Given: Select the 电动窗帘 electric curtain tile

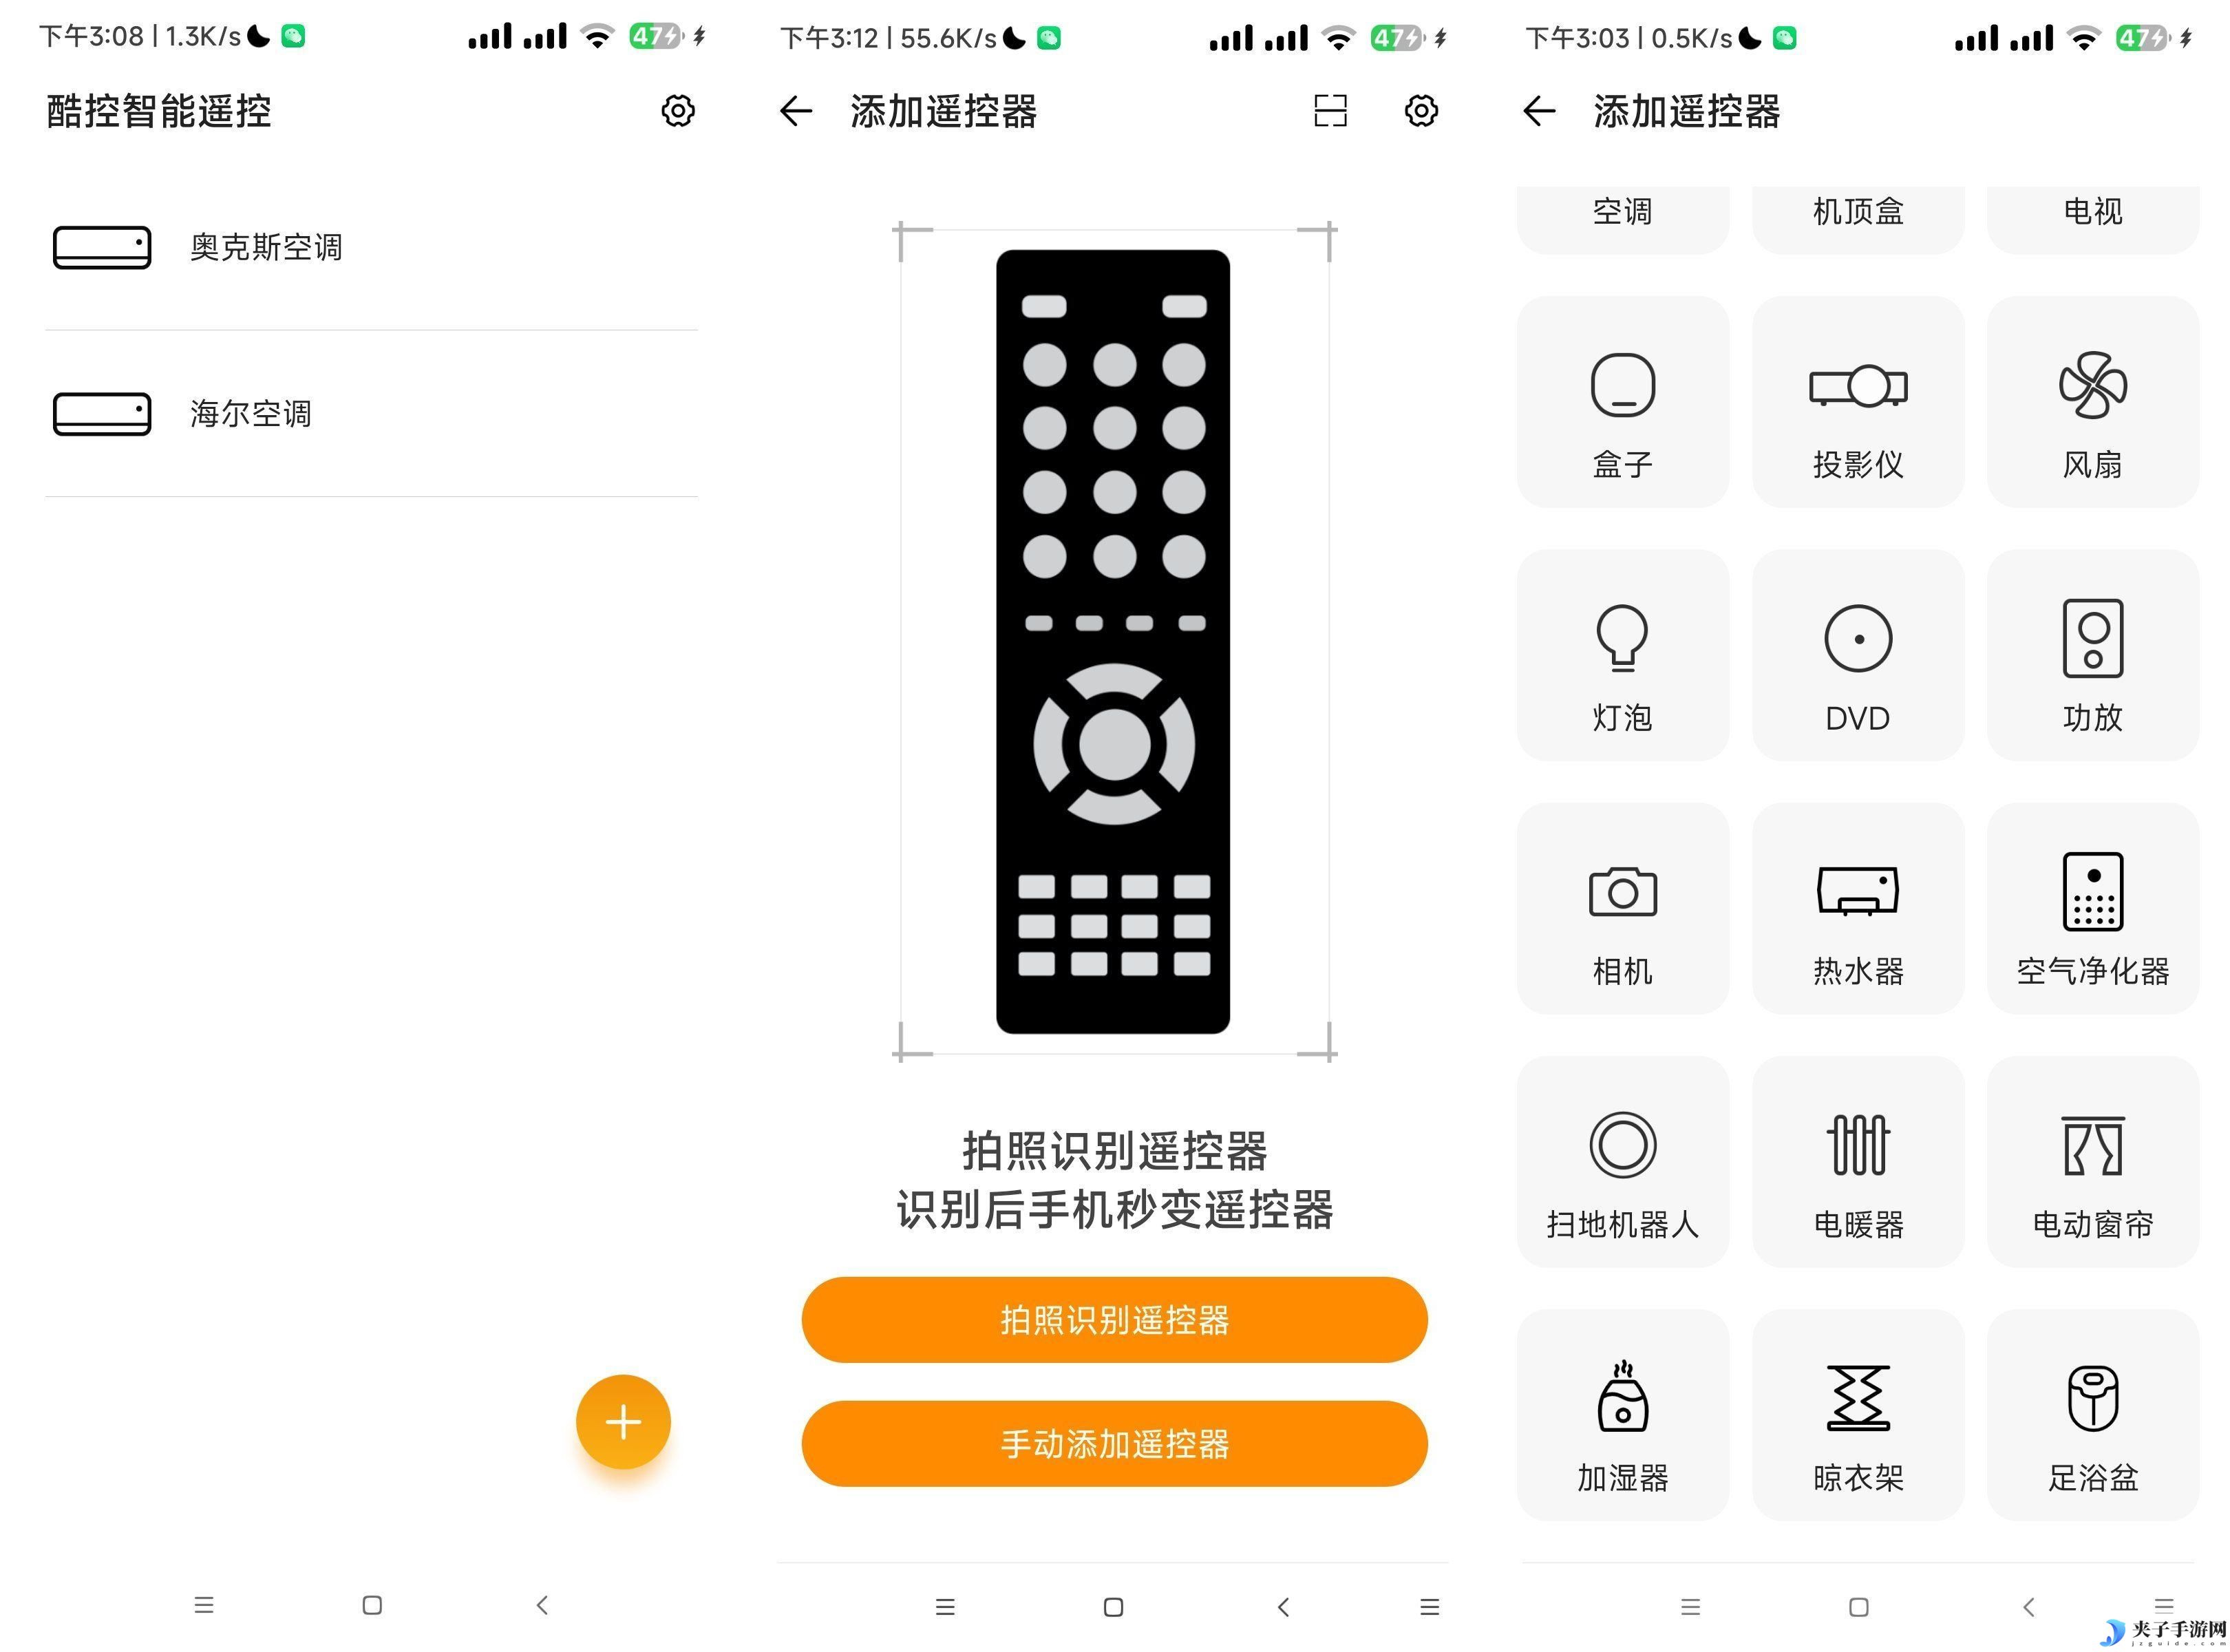Looking at the screenshot, I should tap(2092, 1162).
